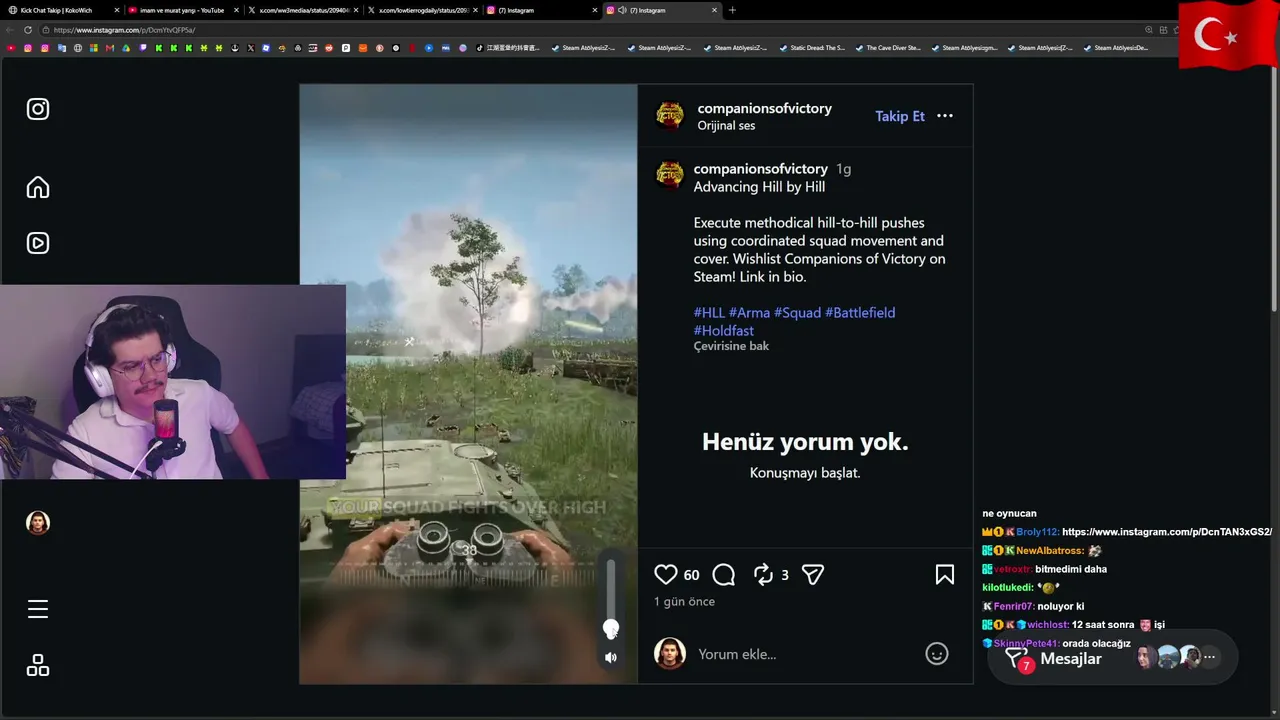The image size is (1280, 720).
Task: Switch to the imam ve murat yangı YouTube tab
Action: [x=183, y=10]
